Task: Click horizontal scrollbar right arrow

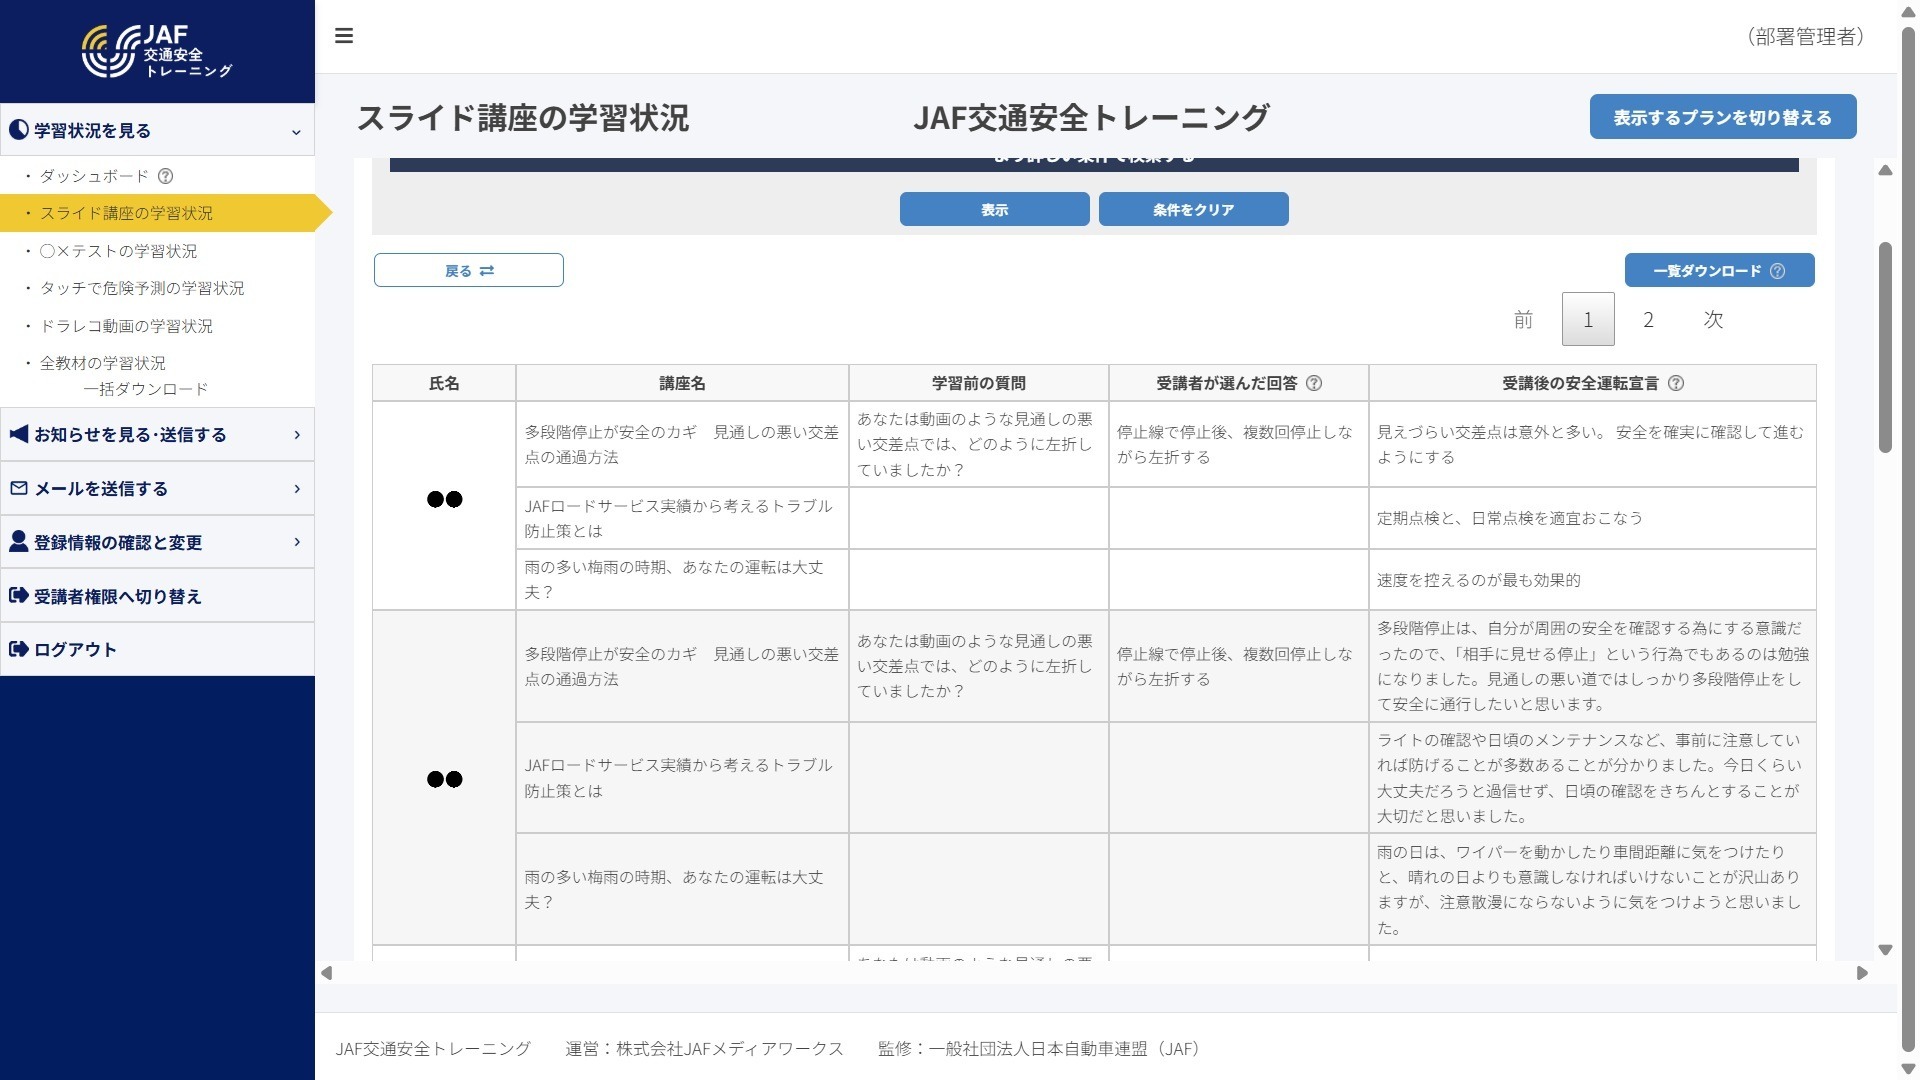Action: [1862, 973]
